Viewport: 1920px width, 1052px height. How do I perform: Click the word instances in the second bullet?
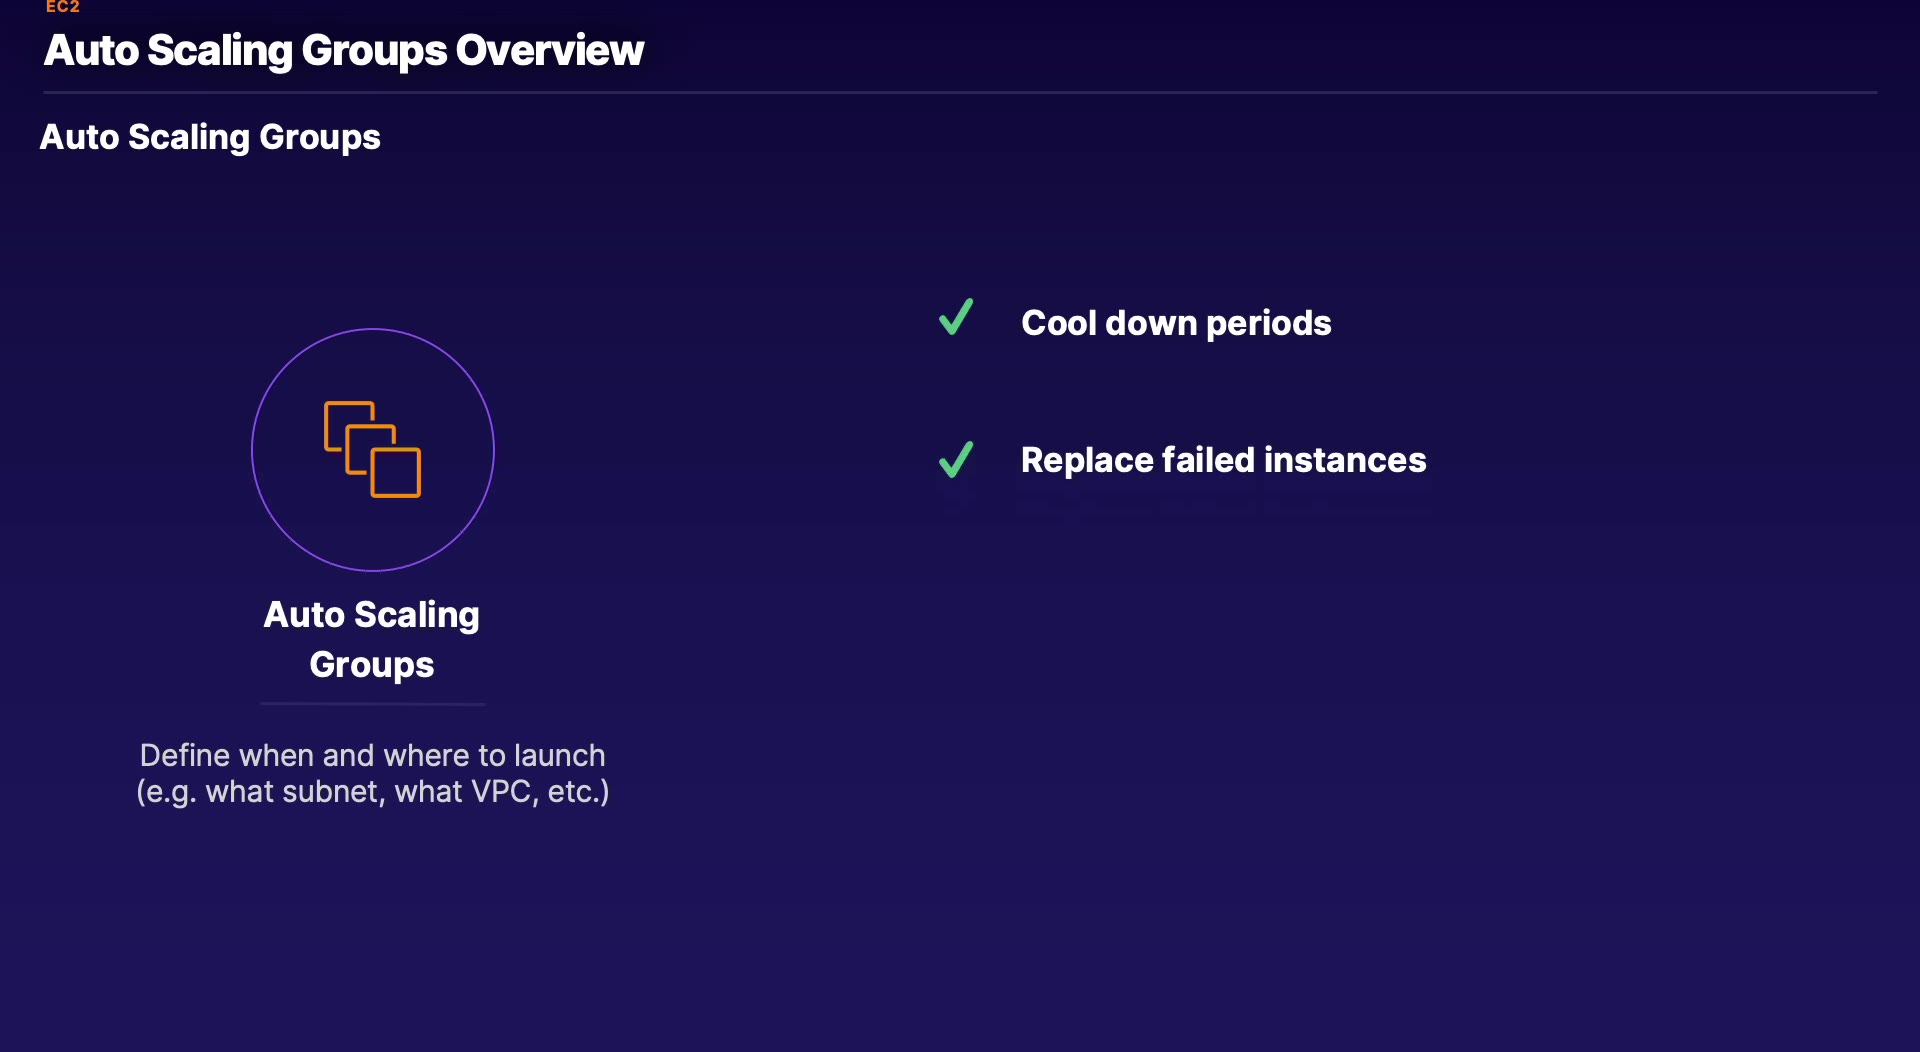pos(1345,460)
